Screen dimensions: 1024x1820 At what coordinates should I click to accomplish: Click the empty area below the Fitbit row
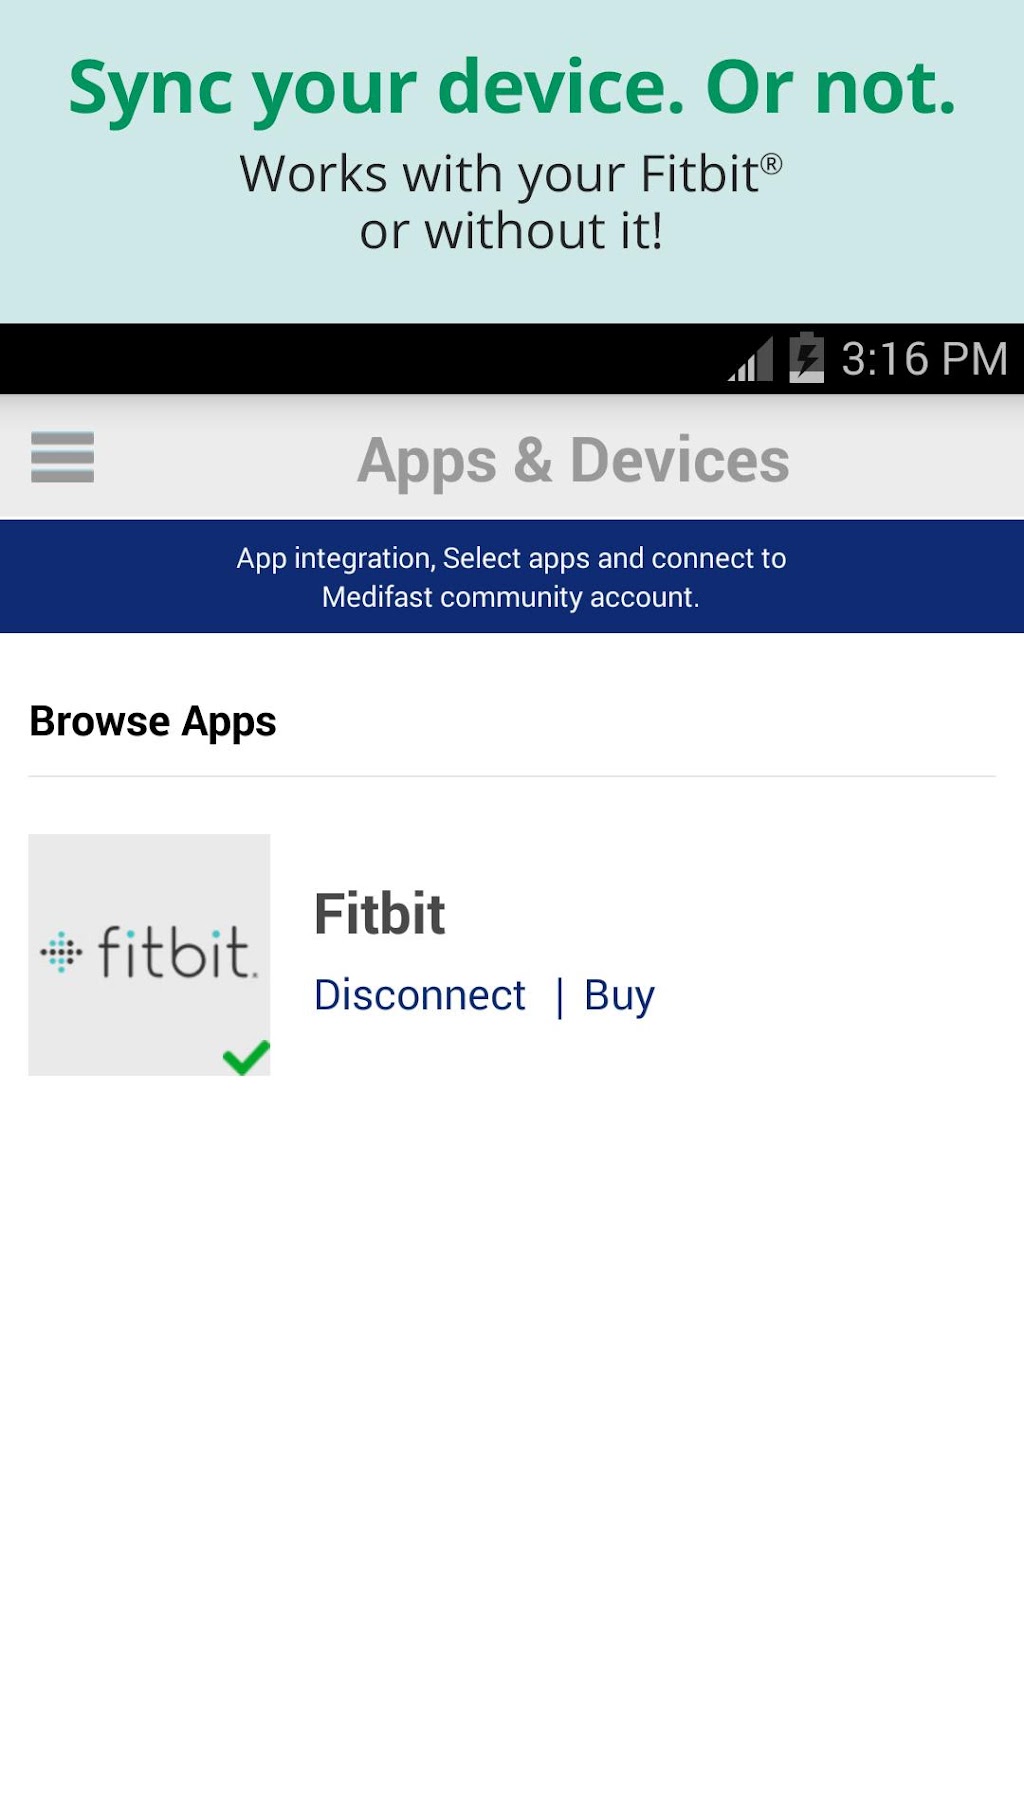tap(511, 1400)
